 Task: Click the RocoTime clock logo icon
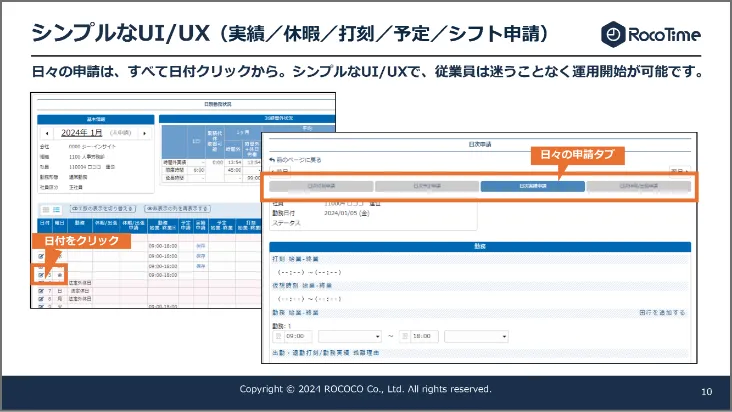pos(612,35)
